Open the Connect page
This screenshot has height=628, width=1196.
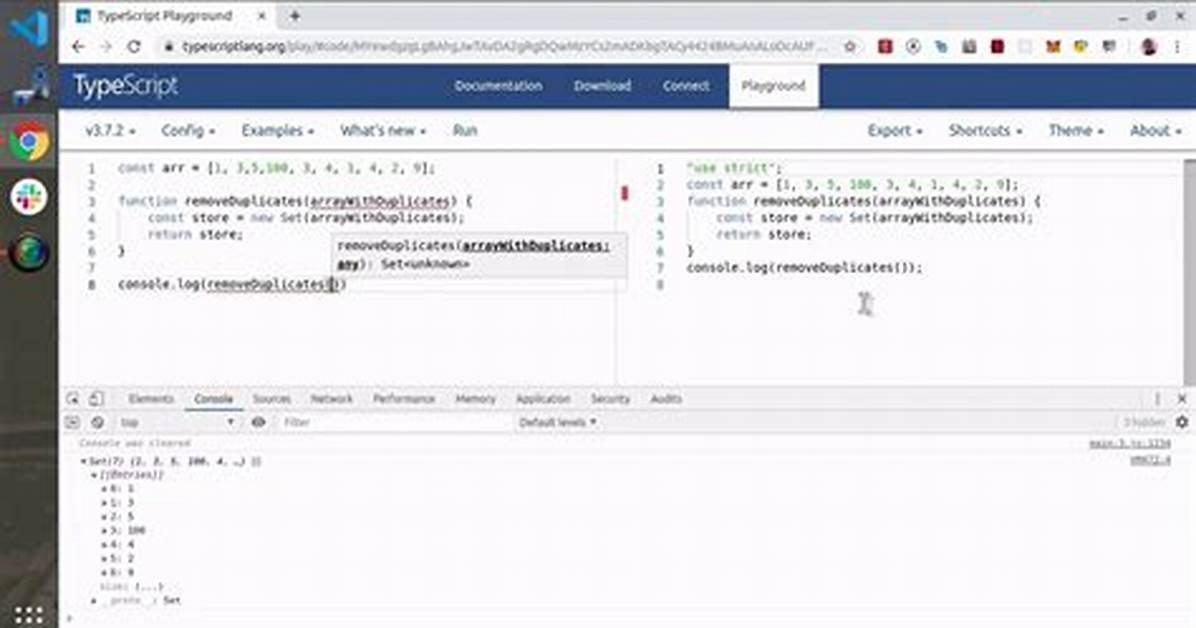pos(686,85)
